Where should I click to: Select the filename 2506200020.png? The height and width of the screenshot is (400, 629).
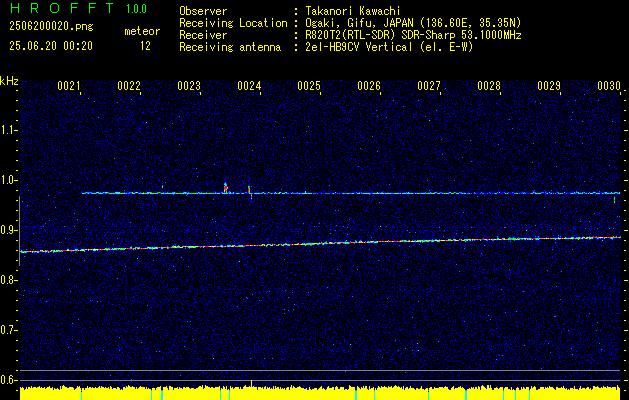(51, 27)
